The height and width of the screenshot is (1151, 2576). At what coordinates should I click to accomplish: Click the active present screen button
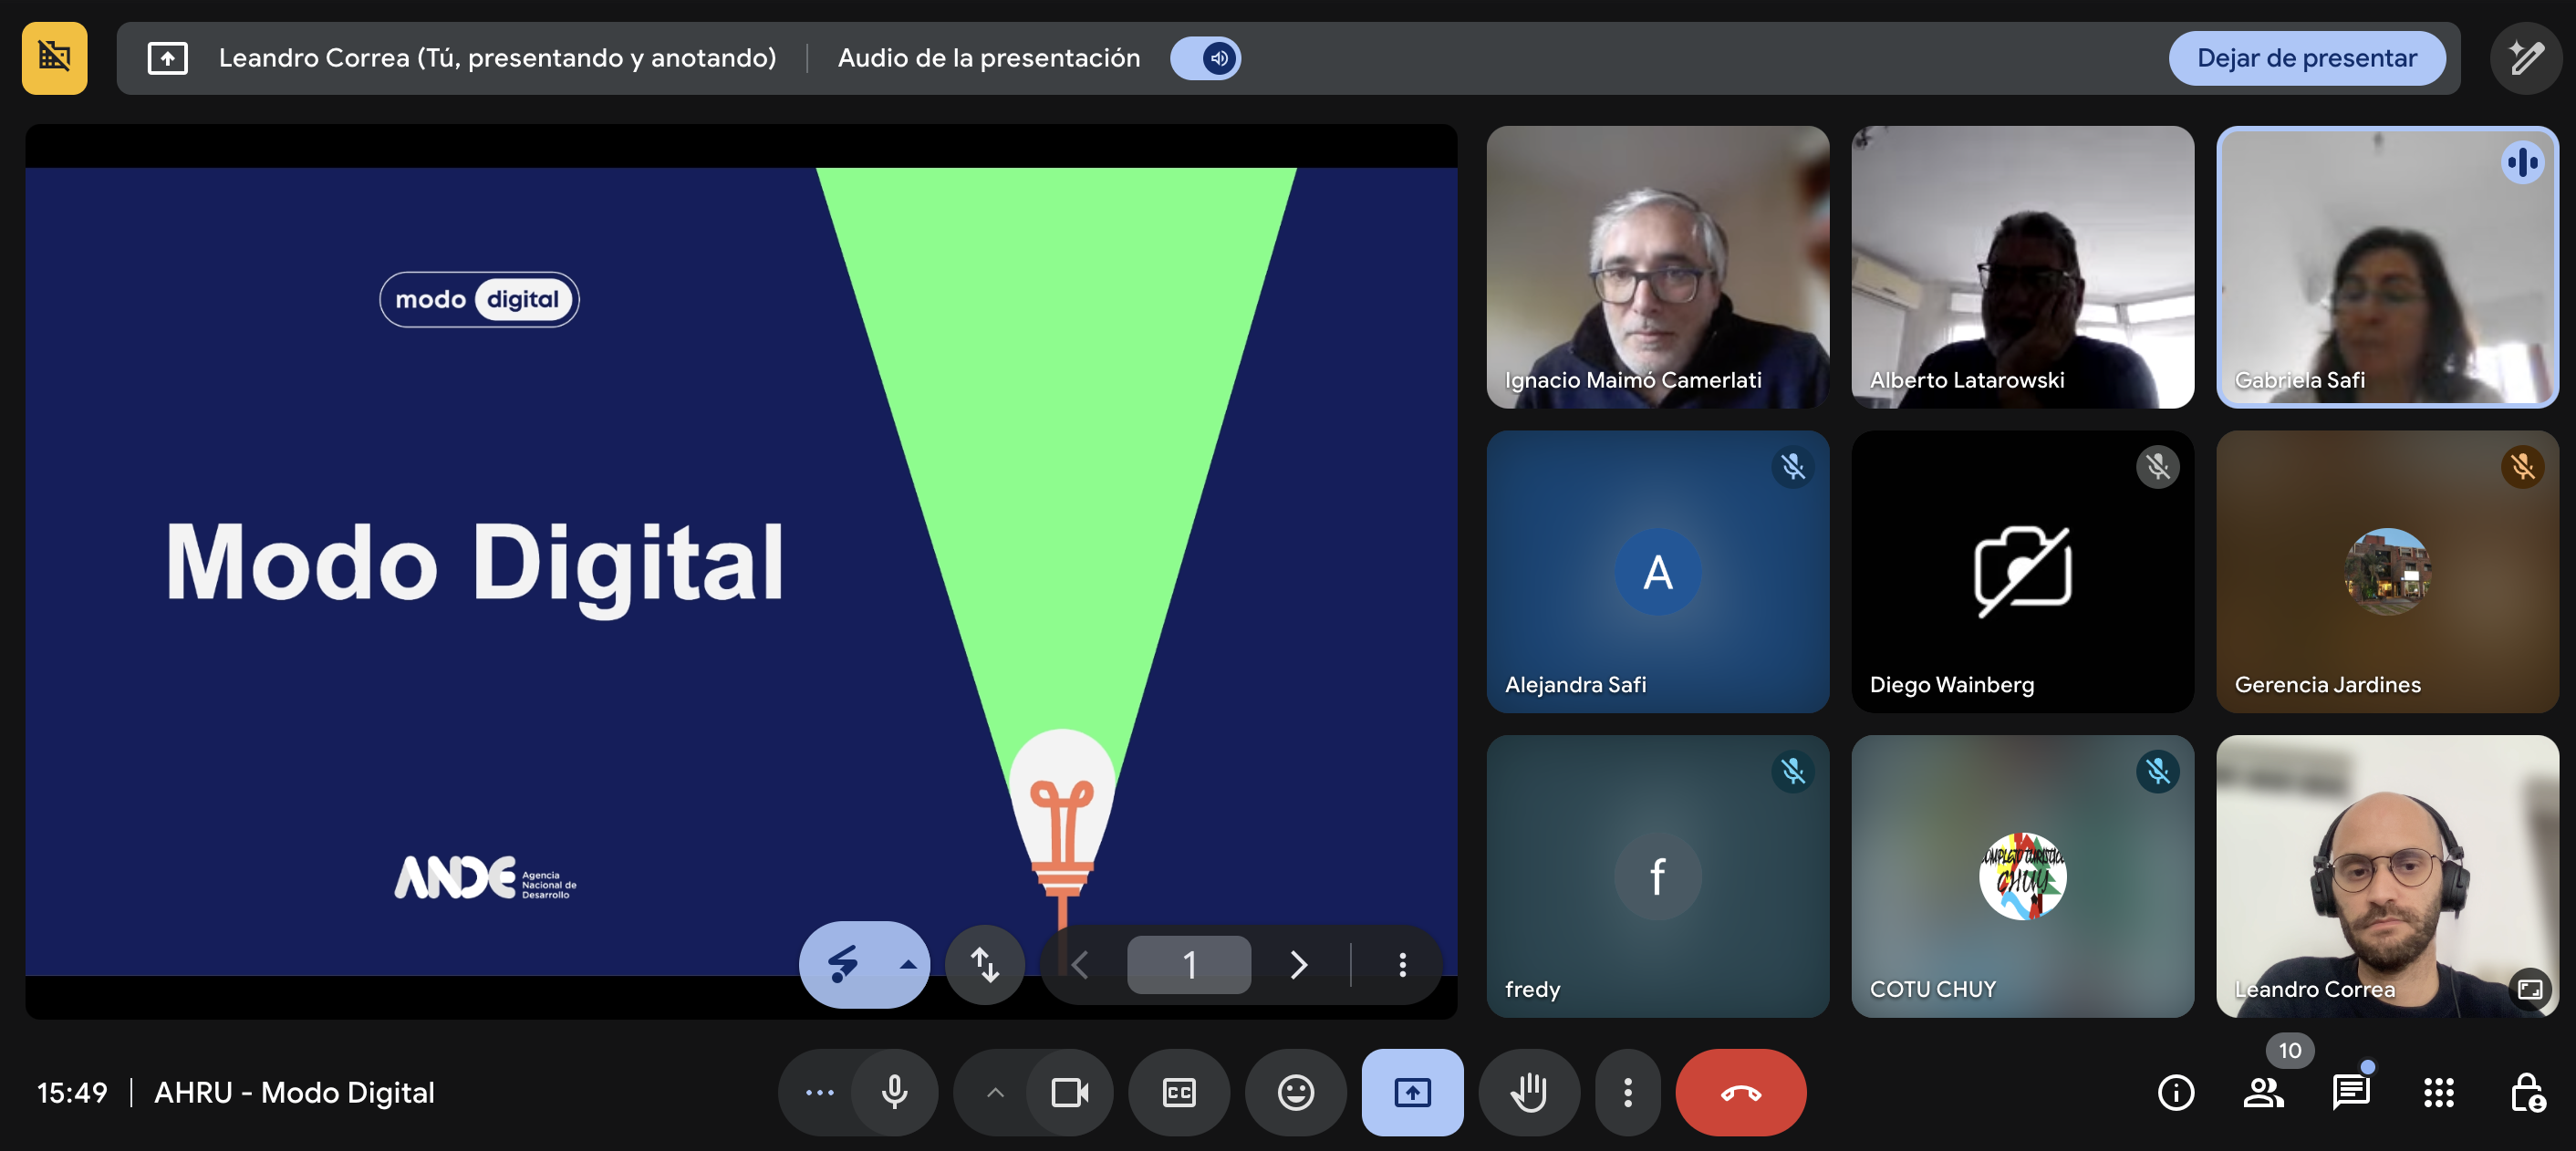tap(1412, 1092)
